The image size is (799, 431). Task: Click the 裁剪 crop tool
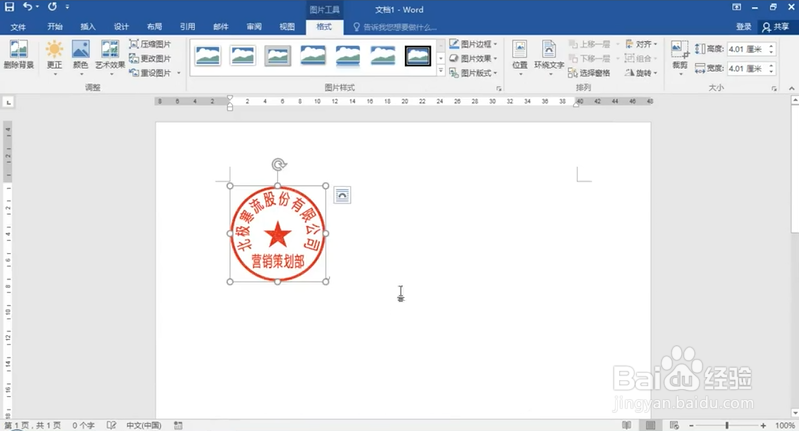tap(680, 58)
